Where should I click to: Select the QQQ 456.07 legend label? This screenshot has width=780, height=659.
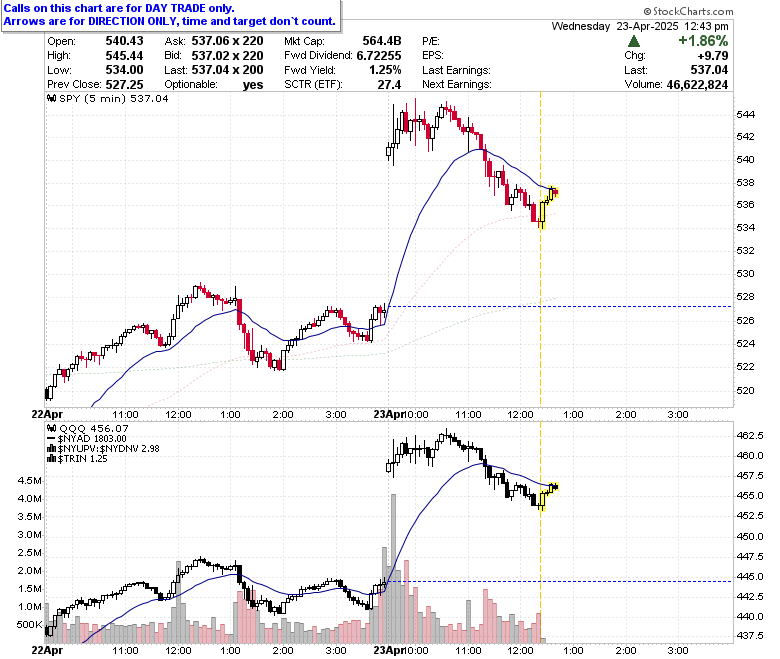tap(94, 428)
